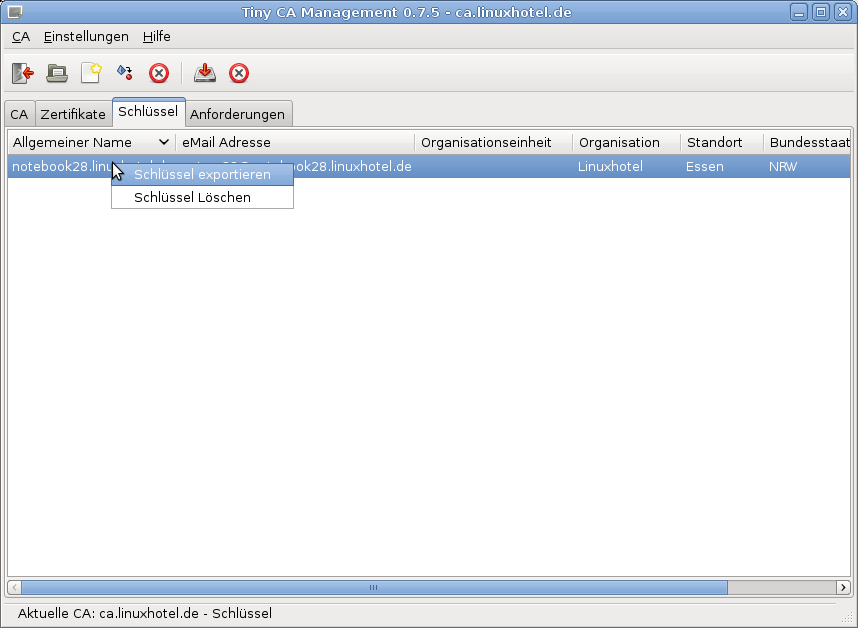Click the Standort column header
Image resolution: width=858 pixels, height=628 pixels.
714,142
